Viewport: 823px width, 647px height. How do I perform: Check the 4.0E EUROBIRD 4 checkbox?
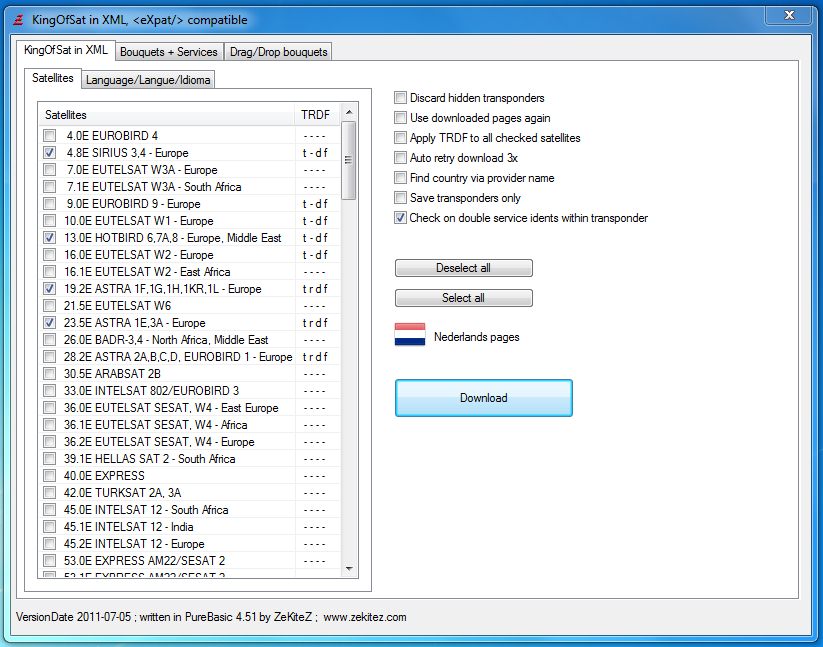[x=49, y=136]
